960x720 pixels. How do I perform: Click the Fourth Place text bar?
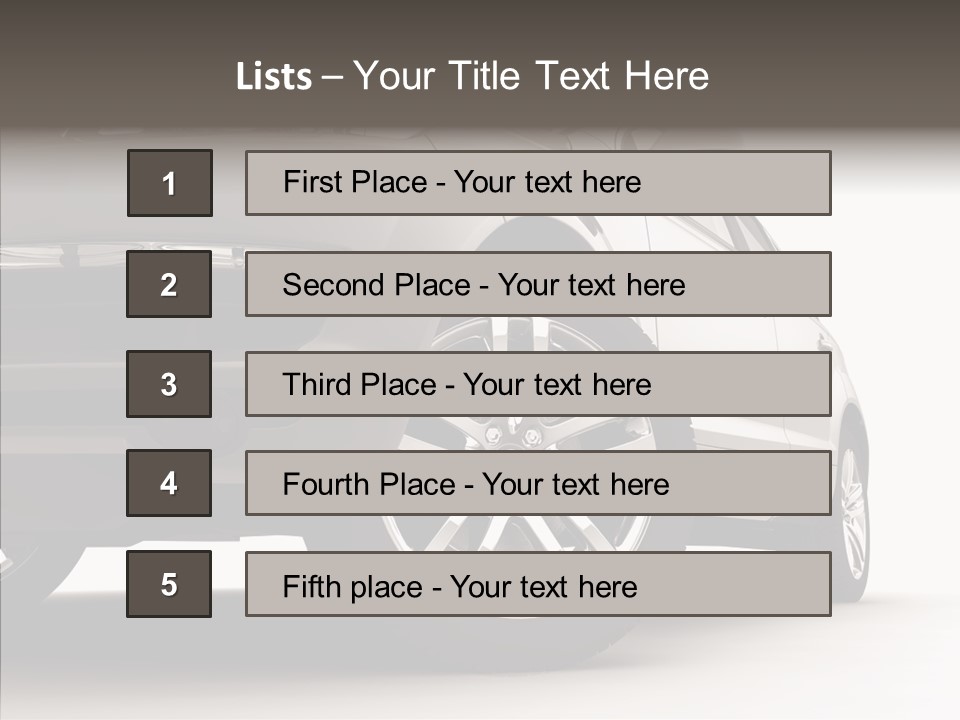coord(538,483)
